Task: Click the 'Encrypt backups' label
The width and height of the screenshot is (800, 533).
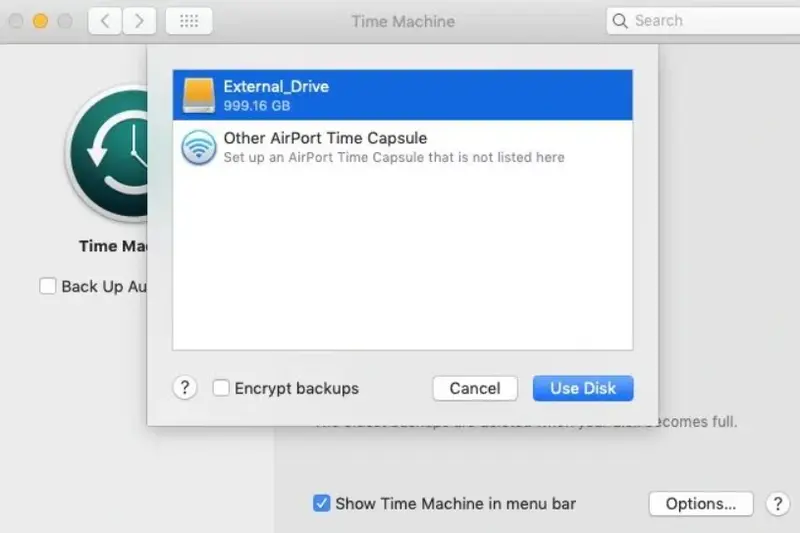Action: point(296,389)
